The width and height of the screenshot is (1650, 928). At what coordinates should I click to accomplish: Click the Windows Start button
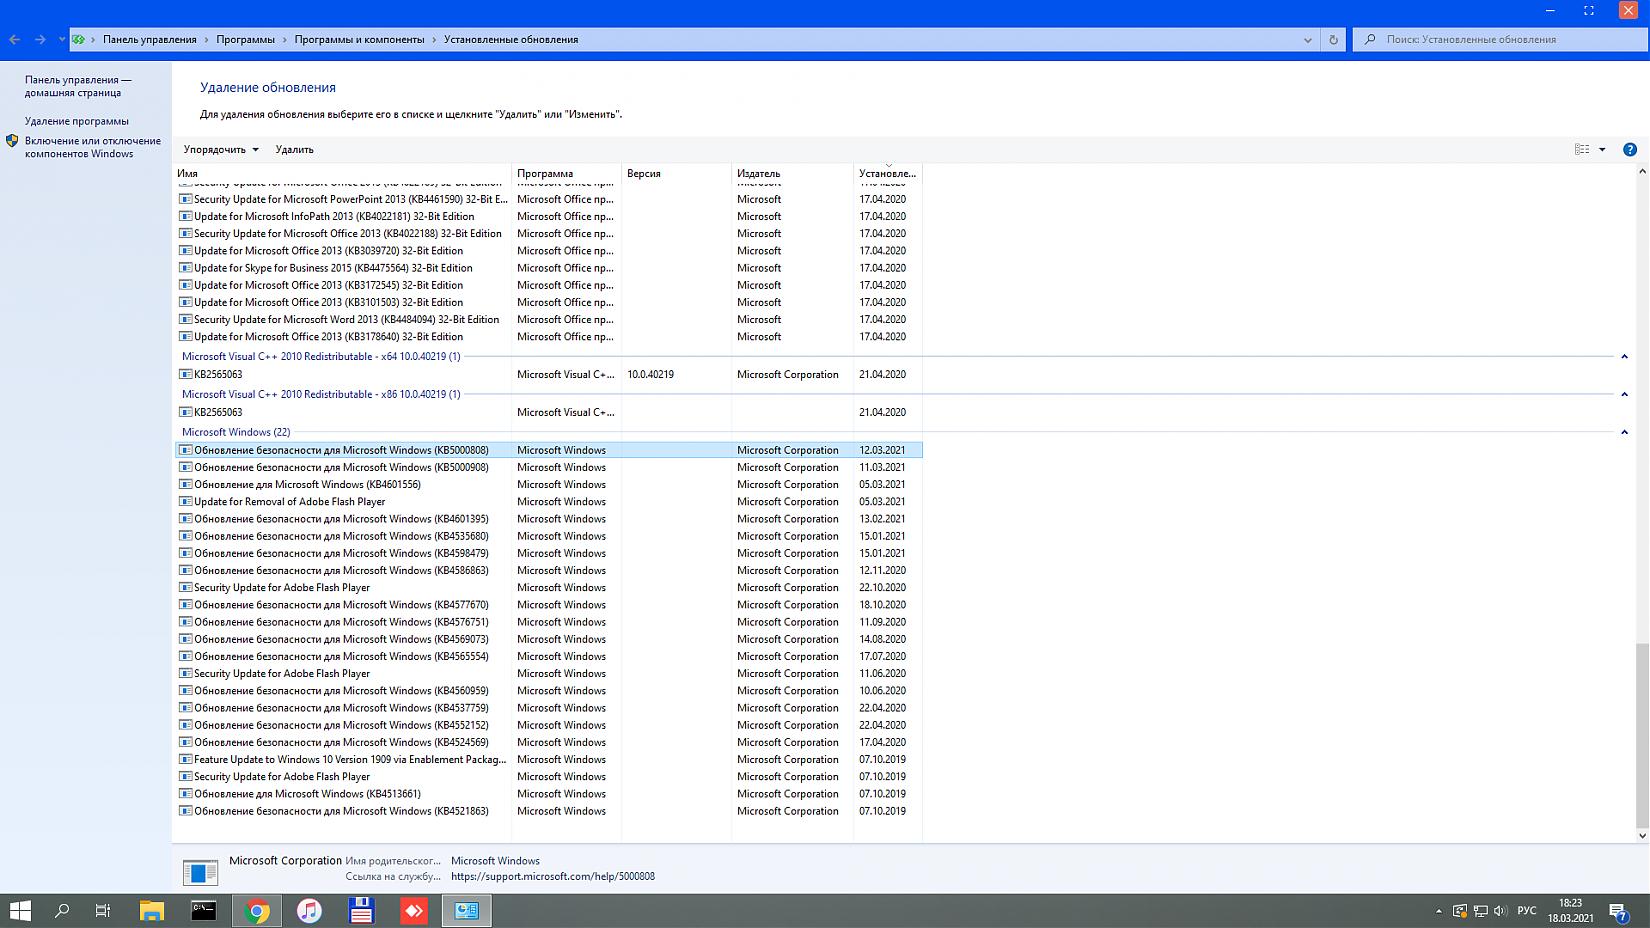(20, 910)
